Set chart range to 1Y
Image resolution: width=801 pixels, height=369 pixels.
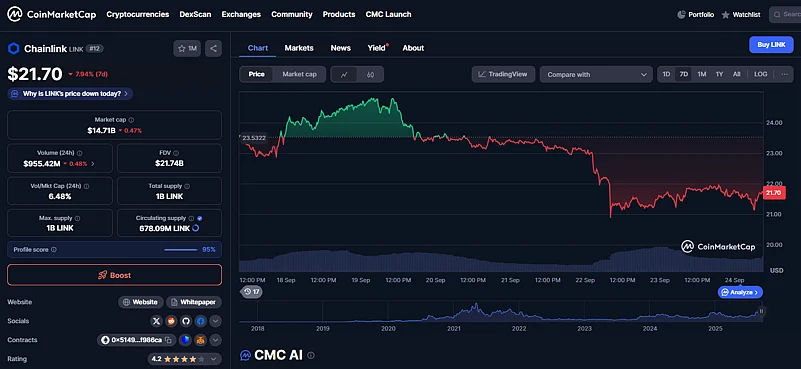719,74
